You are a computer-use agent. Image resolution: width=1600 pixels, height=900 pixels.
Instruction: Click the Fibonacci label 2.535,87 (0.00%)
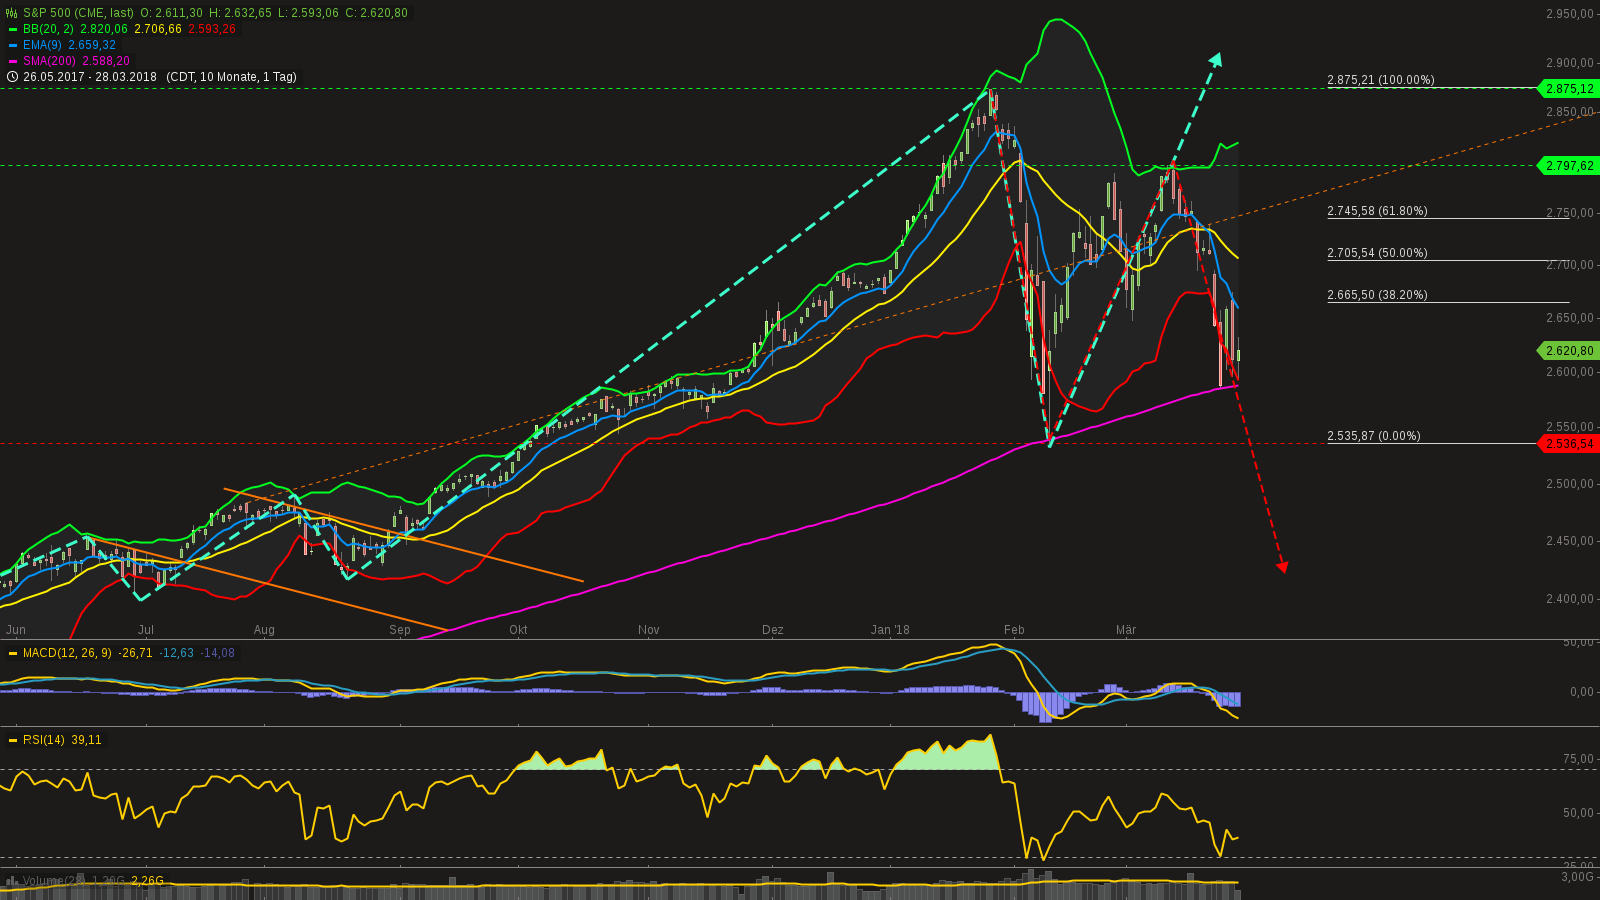click(1374, 436)
